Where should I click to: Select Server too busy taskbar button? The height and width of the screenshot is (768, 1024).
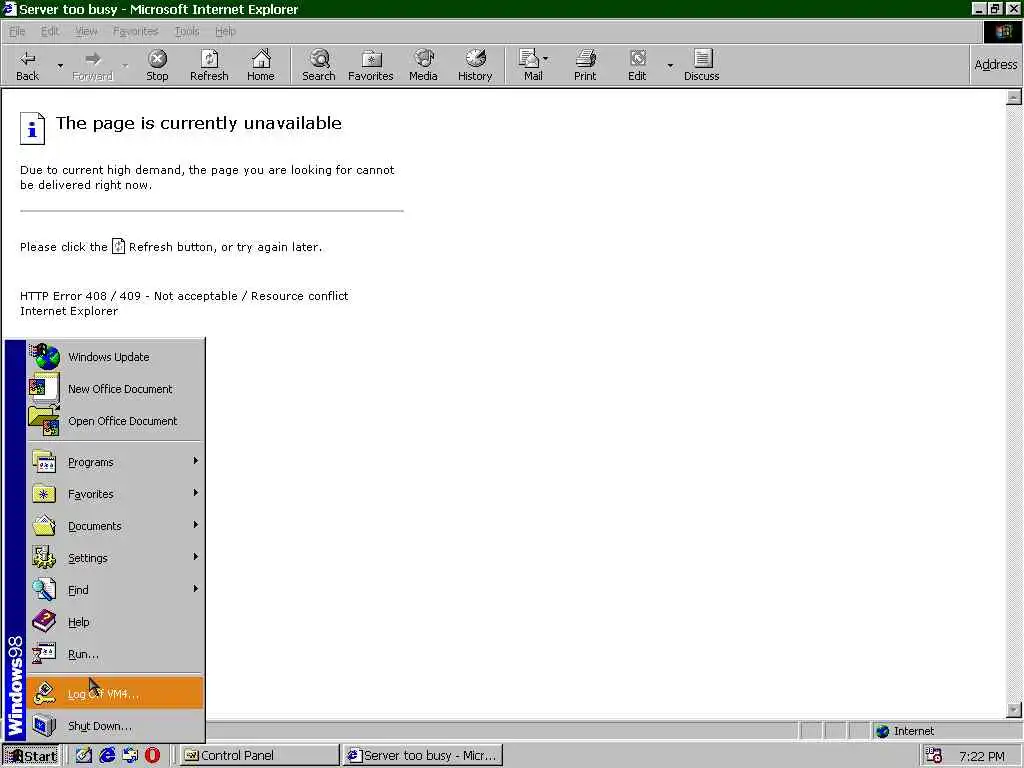[x=423, y=756]
